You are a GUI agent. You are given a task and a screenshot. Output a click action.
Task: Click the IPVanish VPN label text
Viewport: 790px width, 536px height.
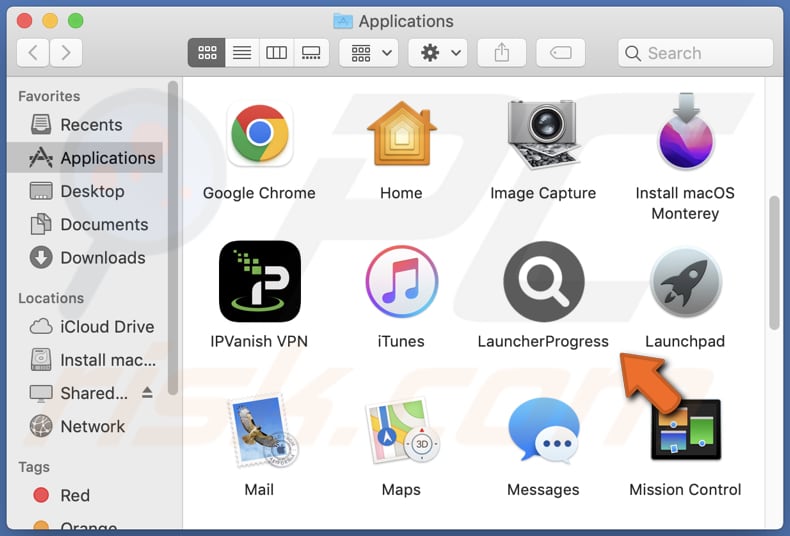pyautogui.click(x=259, y=342)
